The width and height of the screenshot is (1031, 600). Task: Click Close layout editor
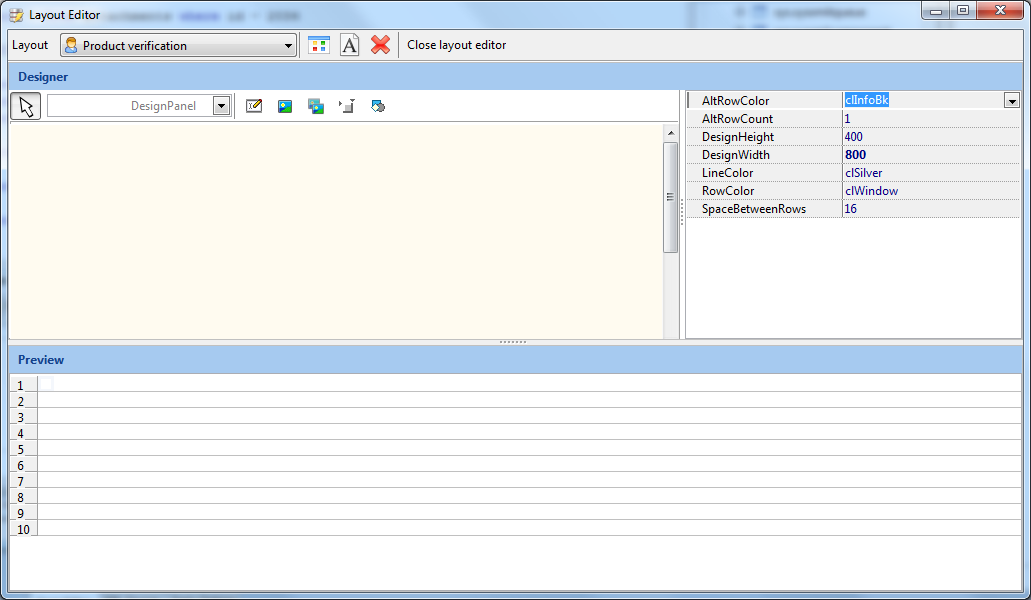pos(456,45)
